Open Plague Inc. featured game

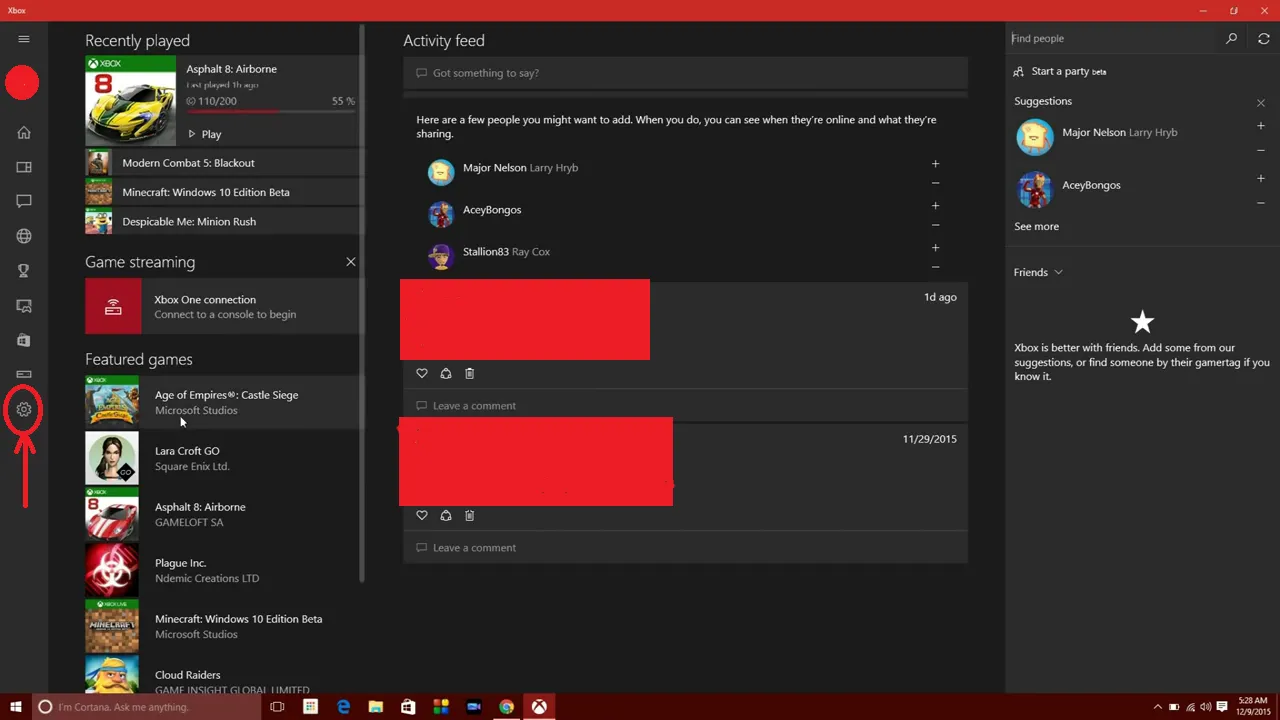[x=223, y=570]
